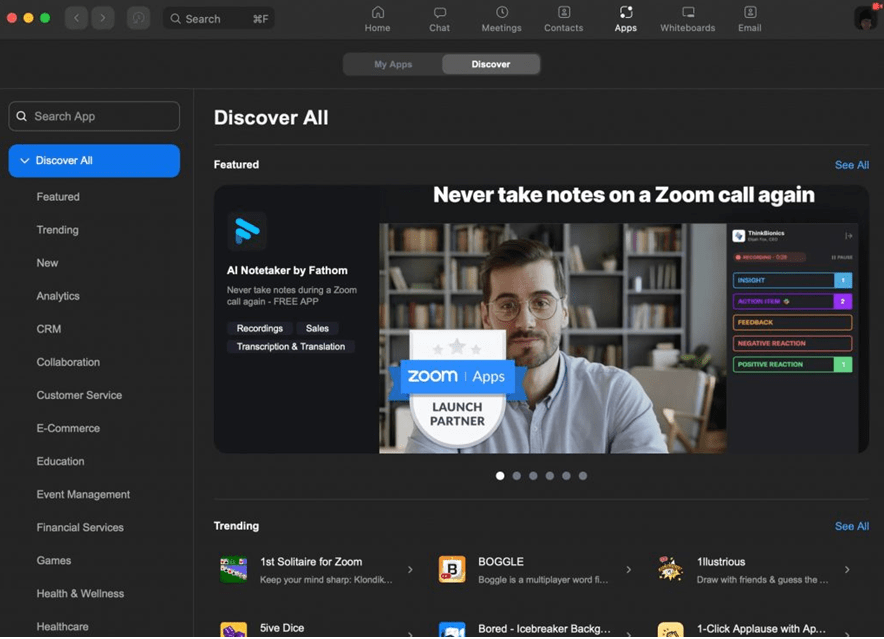Click the AI Notetaker by Fathom logo
Viewport: 884px width, 639px height.
[x=246, y=232]
